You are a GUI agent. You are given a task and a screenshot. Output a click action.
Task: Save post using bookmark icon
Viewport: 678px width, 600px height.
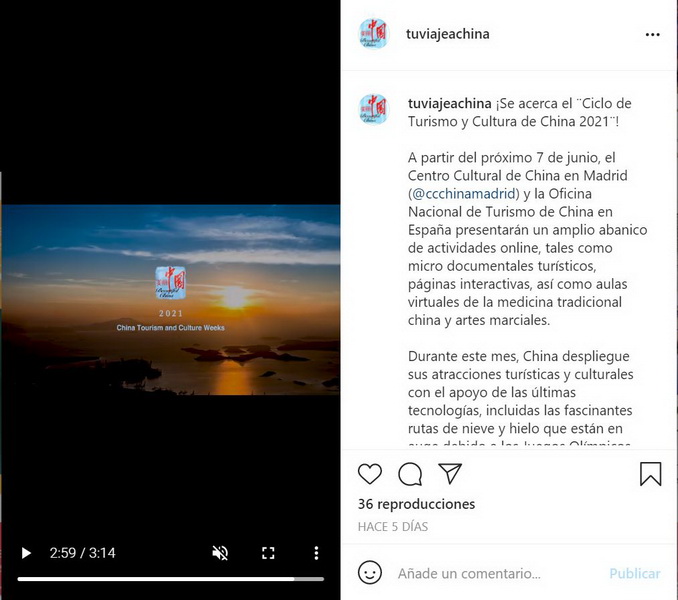(x=651, y=474)
